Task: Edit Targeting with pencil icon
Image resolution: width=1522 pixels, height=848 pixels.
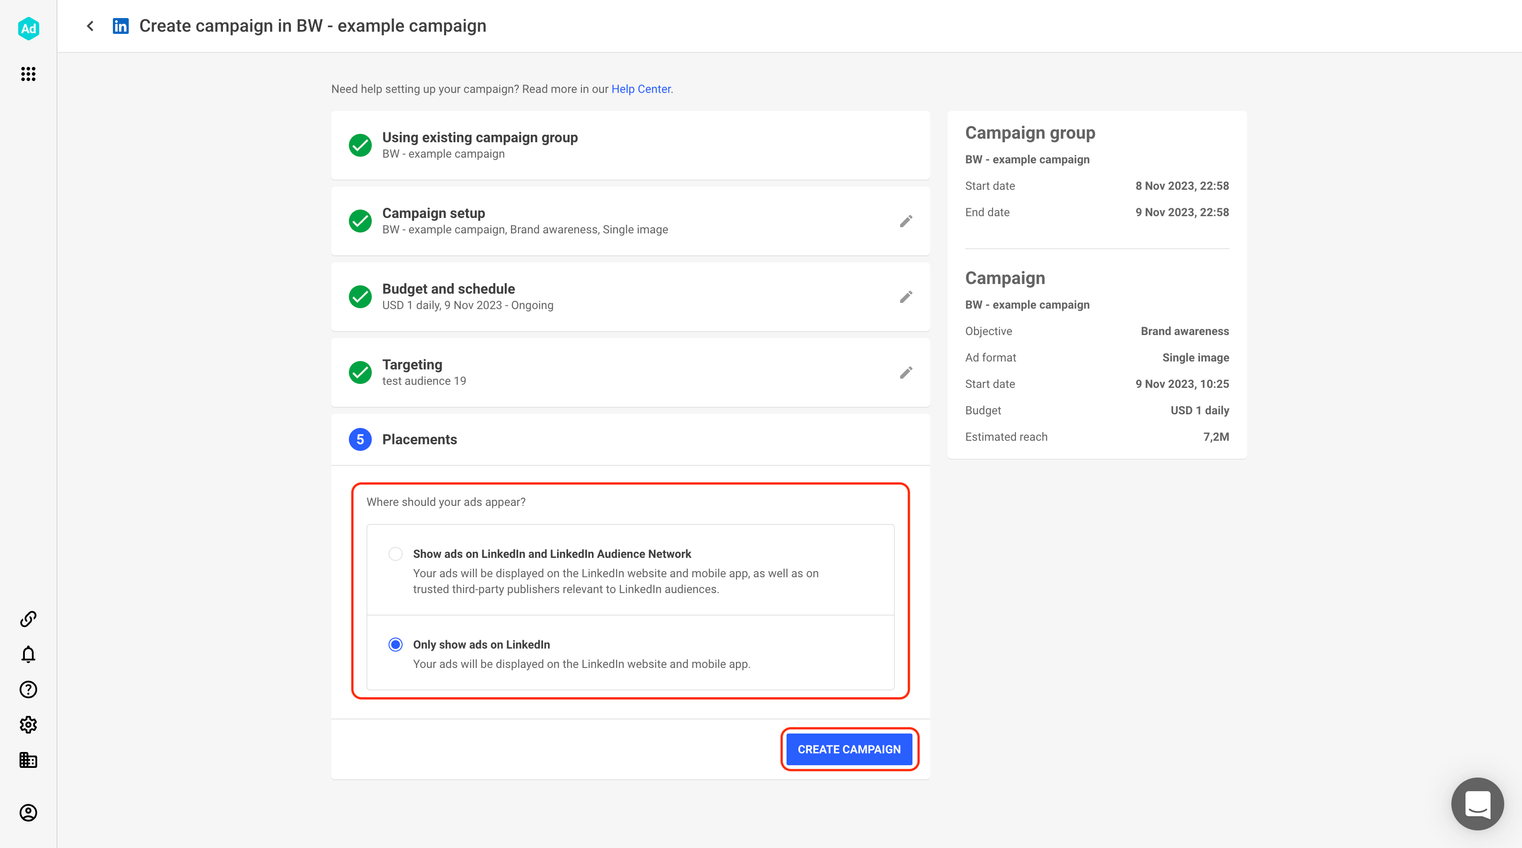Action: (x=906, y=373)
